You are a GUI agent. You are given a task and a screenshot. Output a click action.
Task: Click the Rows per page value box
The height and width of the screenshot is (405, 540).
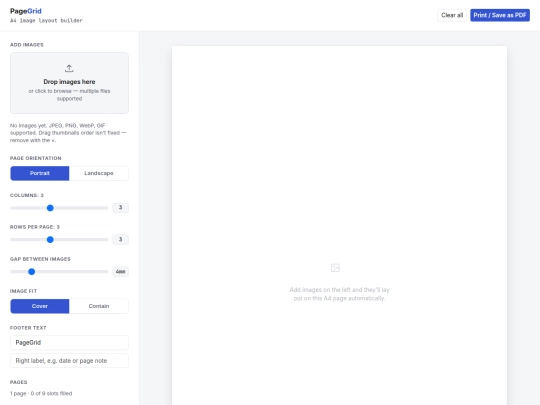coord(121,239)
